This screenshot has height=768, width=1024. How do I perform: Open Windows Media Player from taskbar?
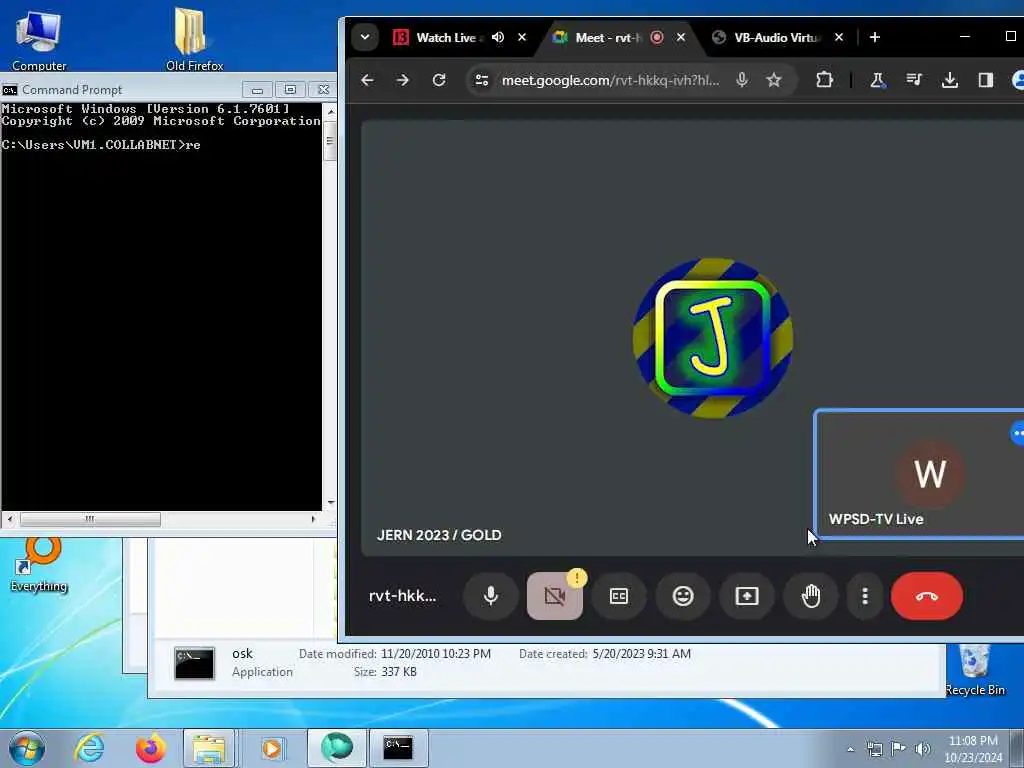point(271,748)
